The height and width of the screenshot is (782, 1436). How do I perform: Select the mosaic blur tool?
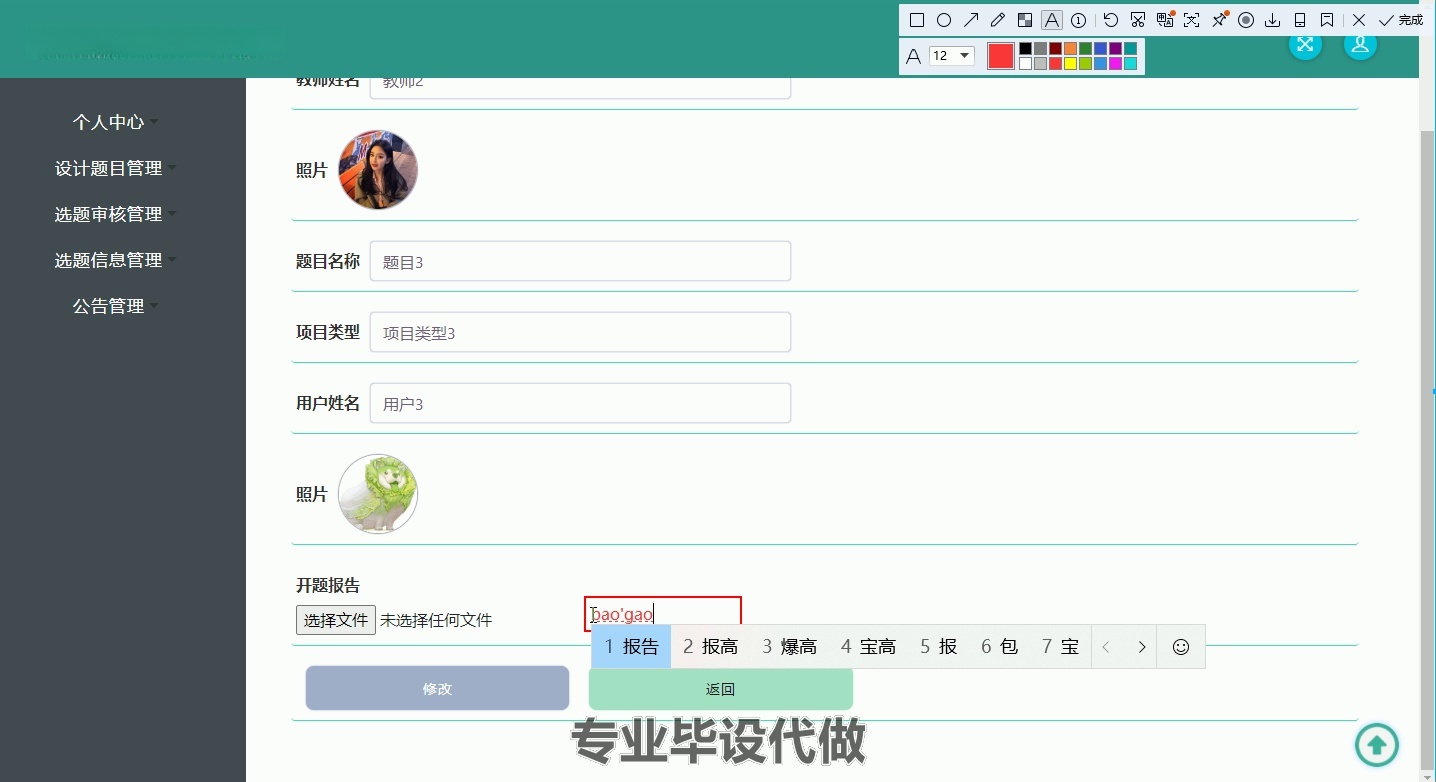click(x=1025, y=20)
